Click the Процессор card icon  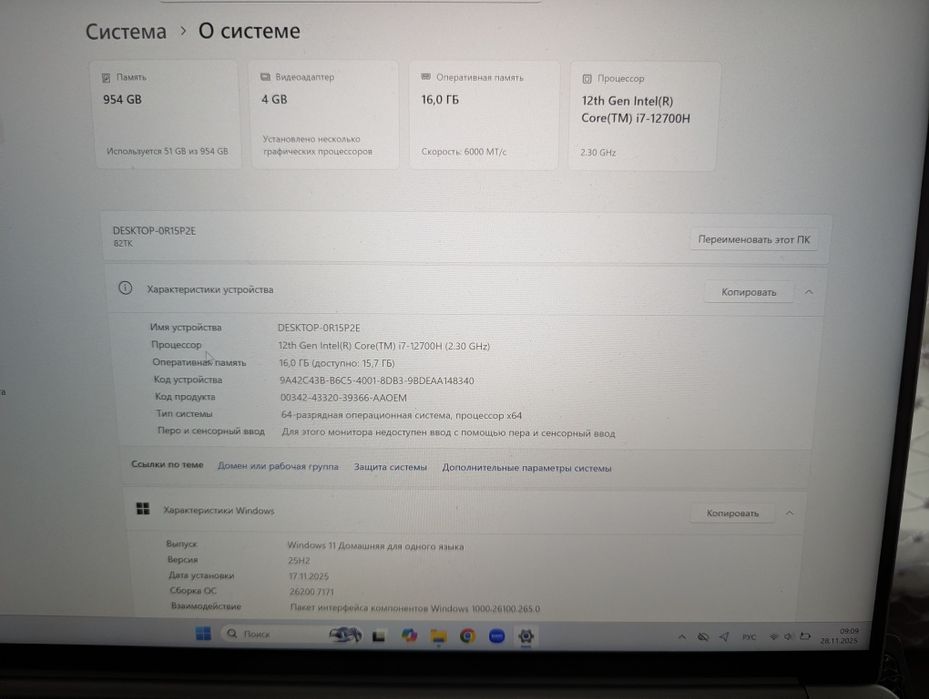[x=587, y=78]
